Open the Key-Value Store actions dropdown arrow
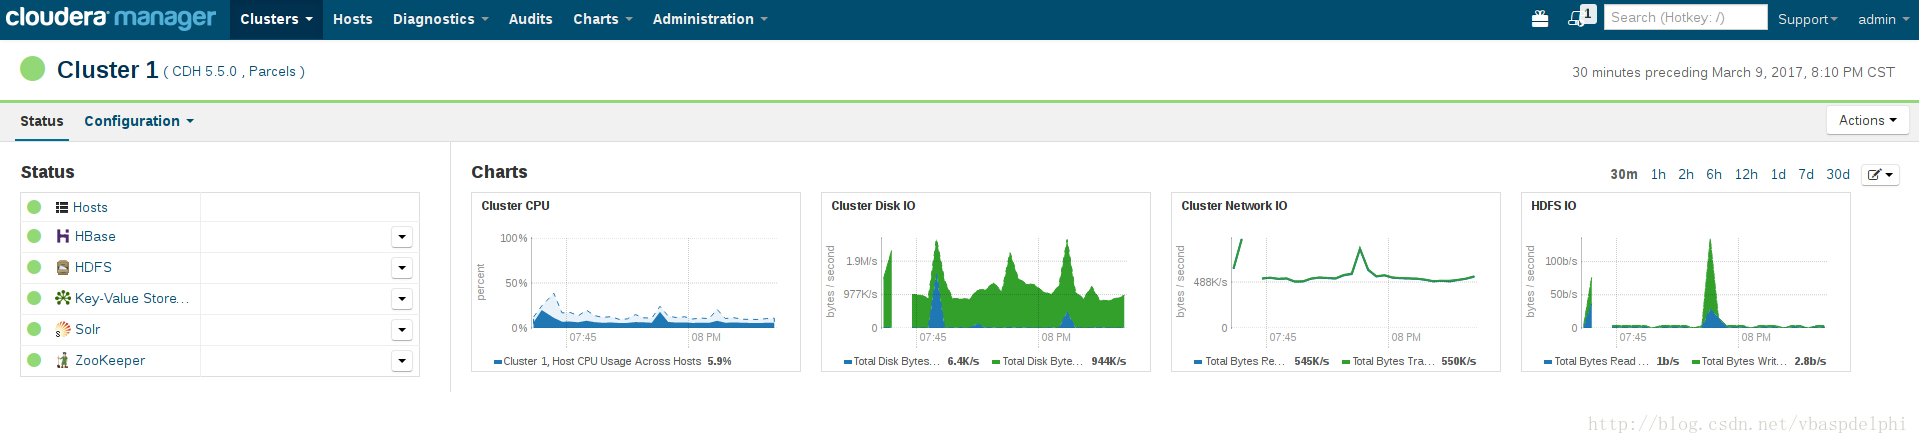 tap(402, 299)
